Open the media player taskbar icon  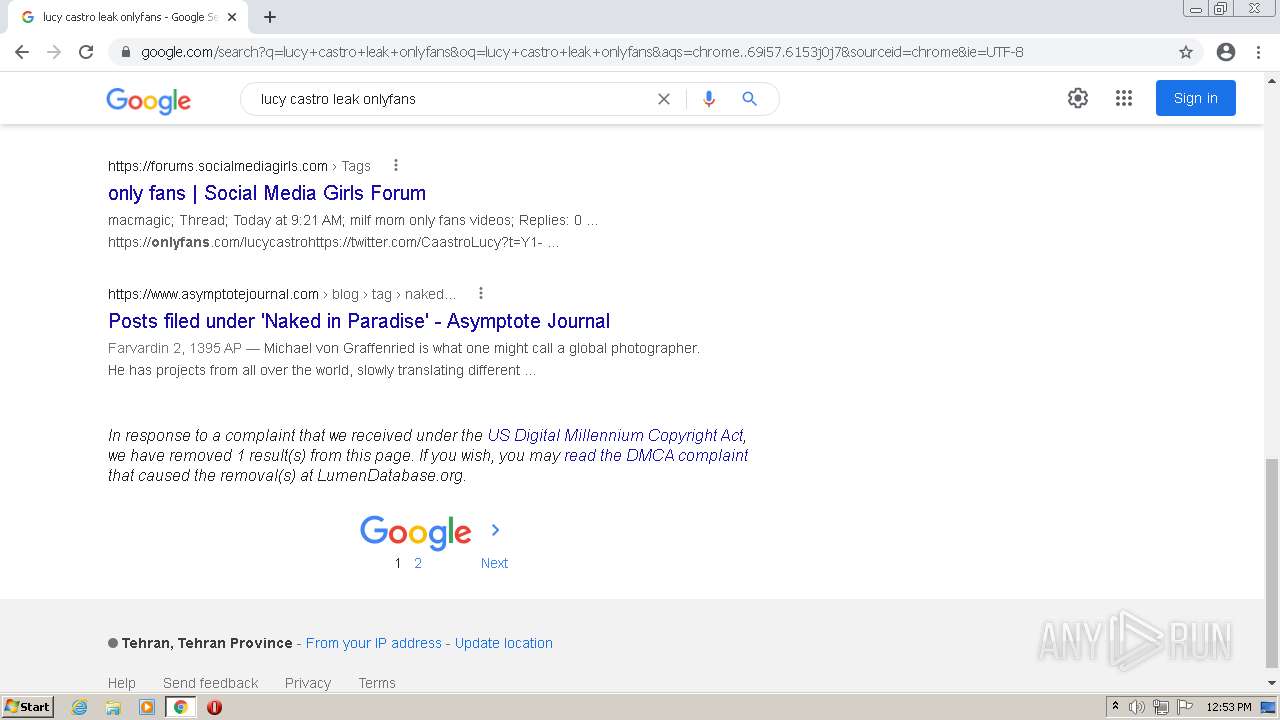(x=147, y=707)
